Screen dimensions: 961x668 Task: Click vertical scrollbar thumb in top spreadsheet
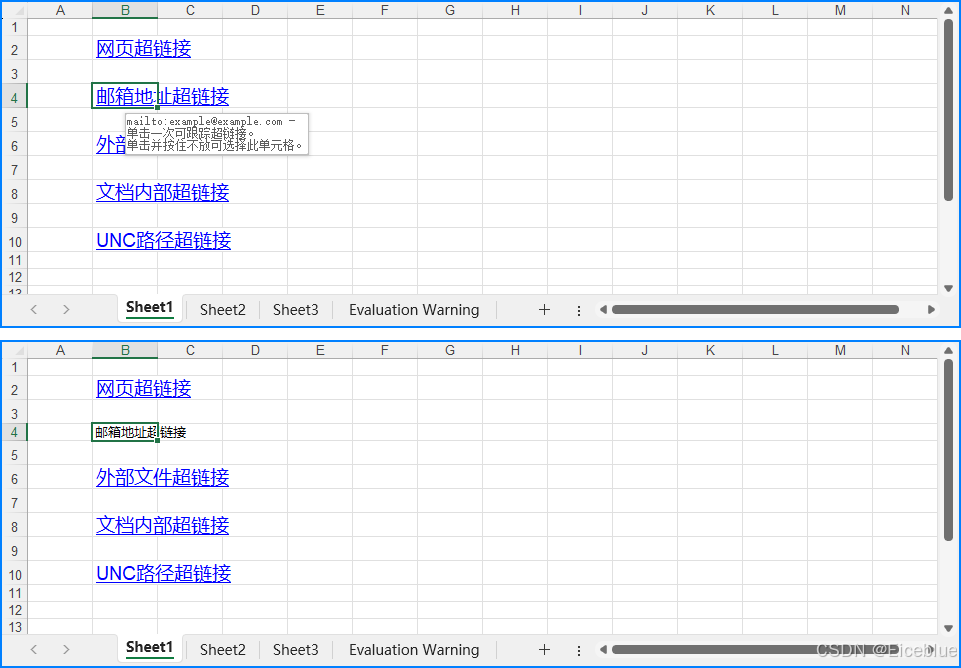949,110
